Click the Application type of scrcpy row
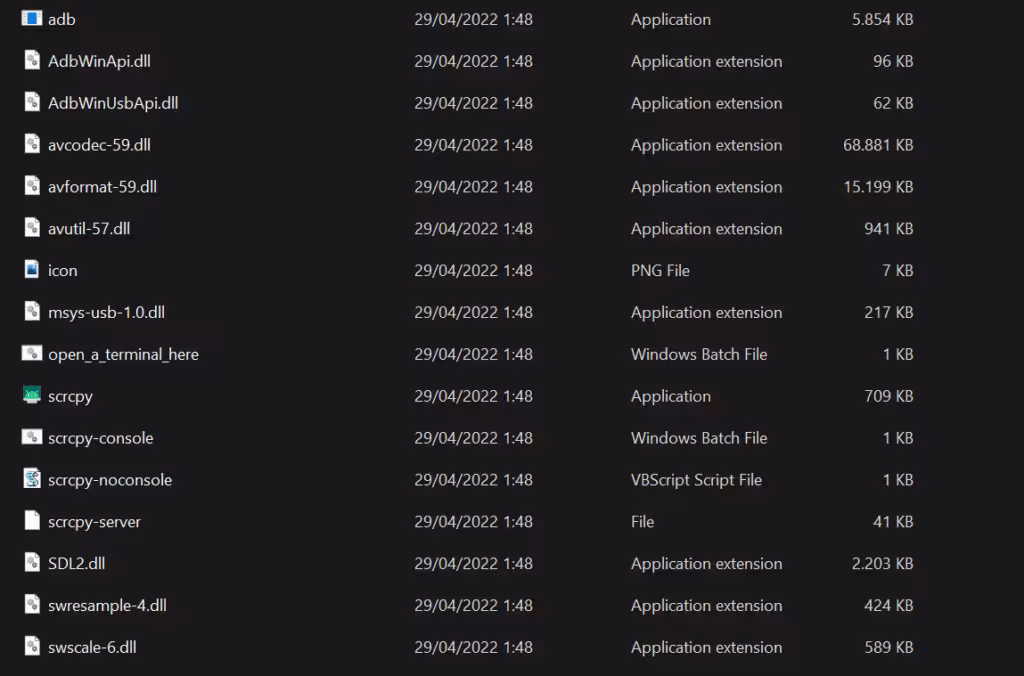1024x676 pixels. (671, 396)
